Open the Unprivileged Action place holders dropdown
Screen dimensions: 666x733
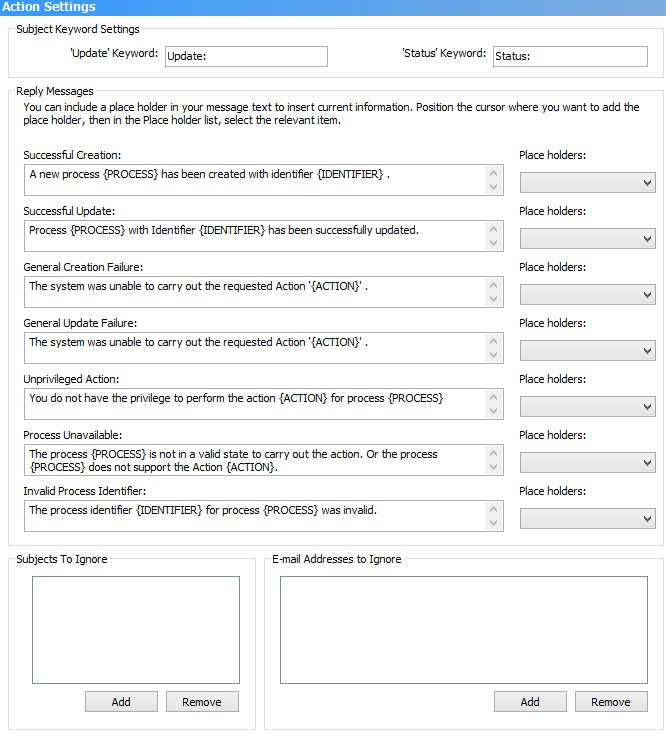(587, 407)
